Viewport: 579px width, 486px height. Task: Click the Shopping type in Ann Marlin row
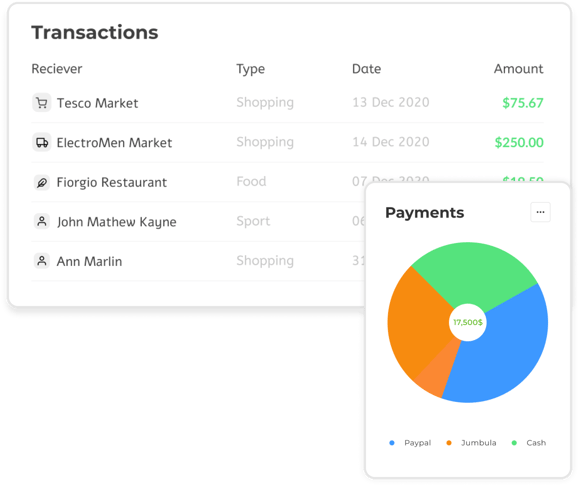click(265, 261)
